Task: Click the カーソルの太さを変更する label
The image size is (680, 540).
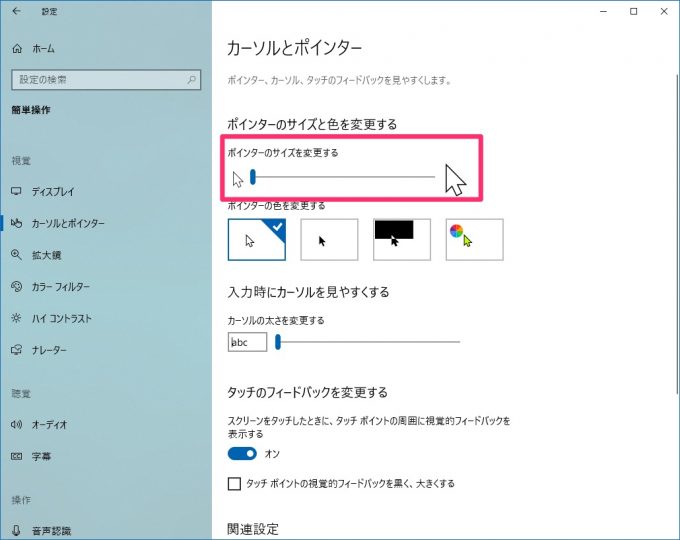Action: [276, 321]
